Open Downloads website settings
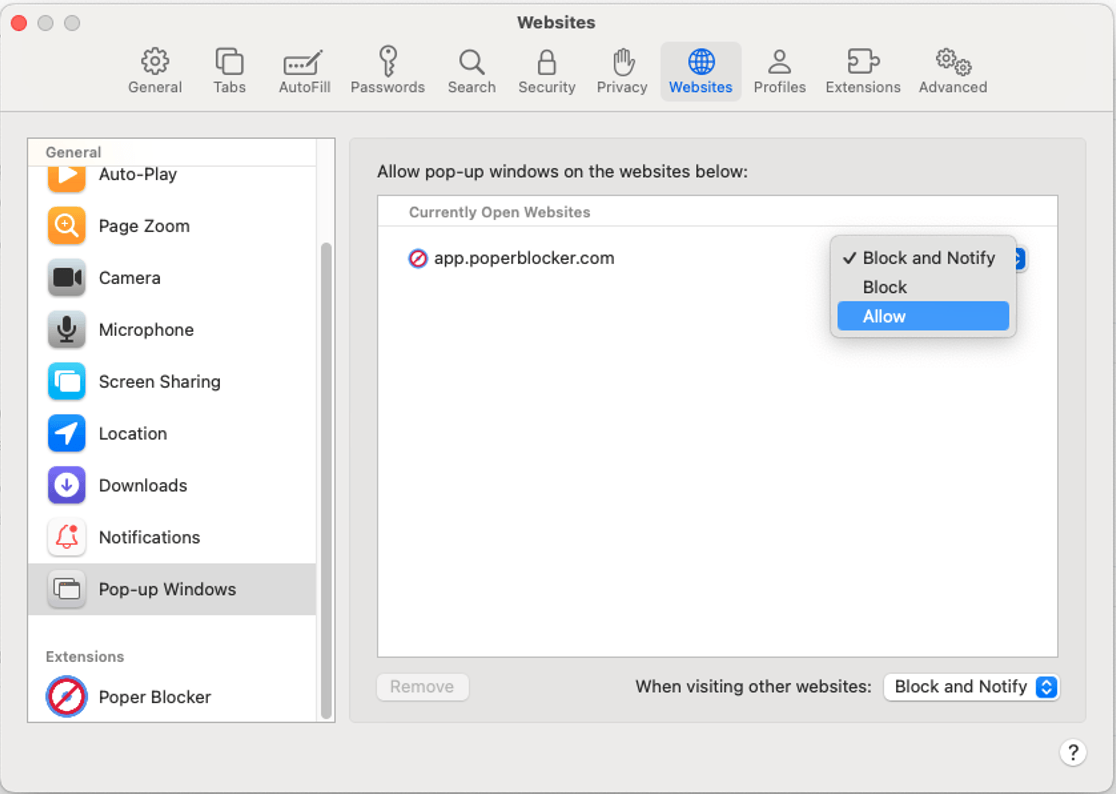The height and width of the screenshot is (794, 1116). click(65, 485)
